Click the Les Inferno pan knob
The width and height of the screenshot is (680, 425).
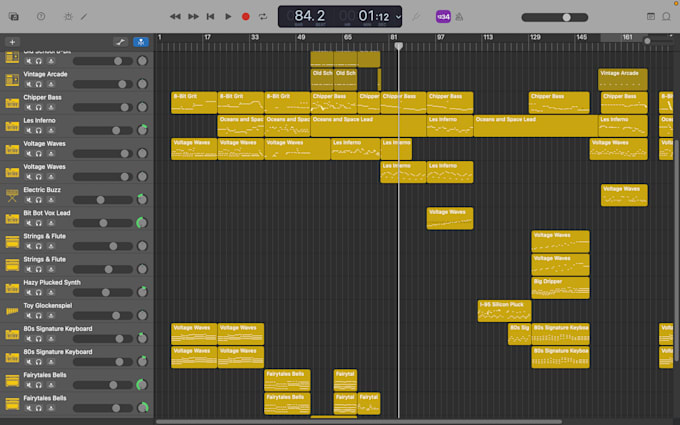click(x=142, y=130)
